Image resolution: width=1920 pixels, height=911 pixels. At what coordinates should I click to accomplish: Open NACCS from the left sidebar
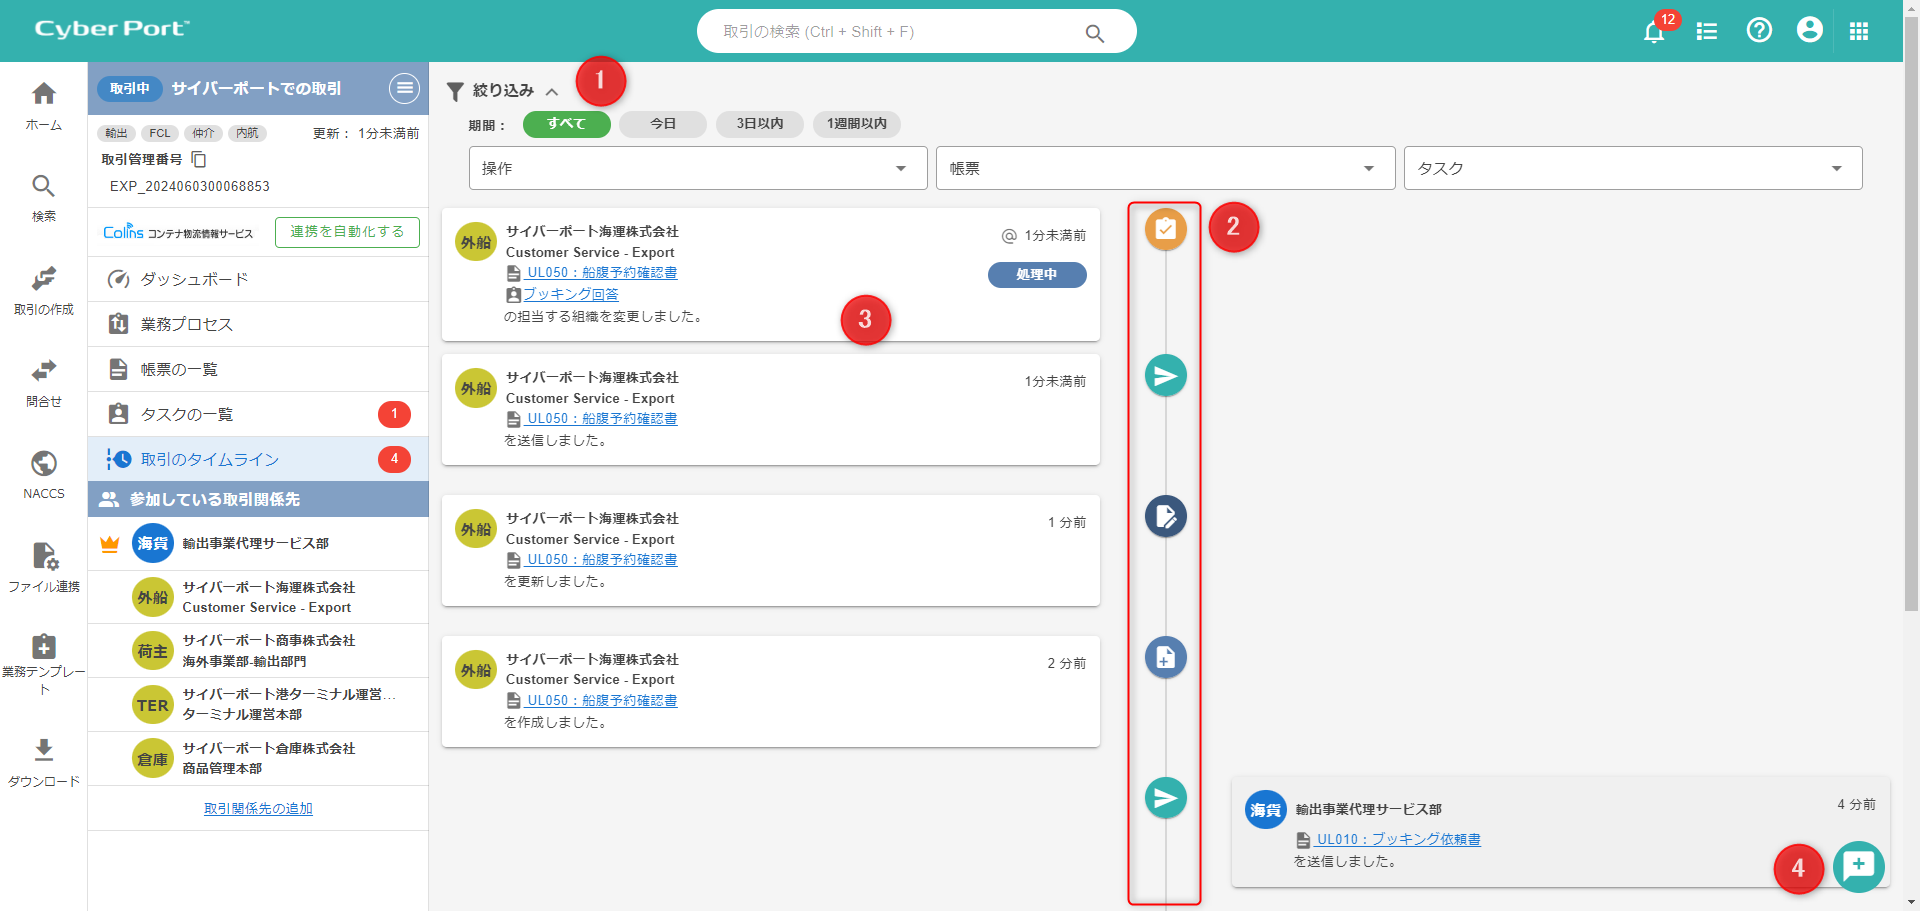pyautogui.click(x=44, y=474)
